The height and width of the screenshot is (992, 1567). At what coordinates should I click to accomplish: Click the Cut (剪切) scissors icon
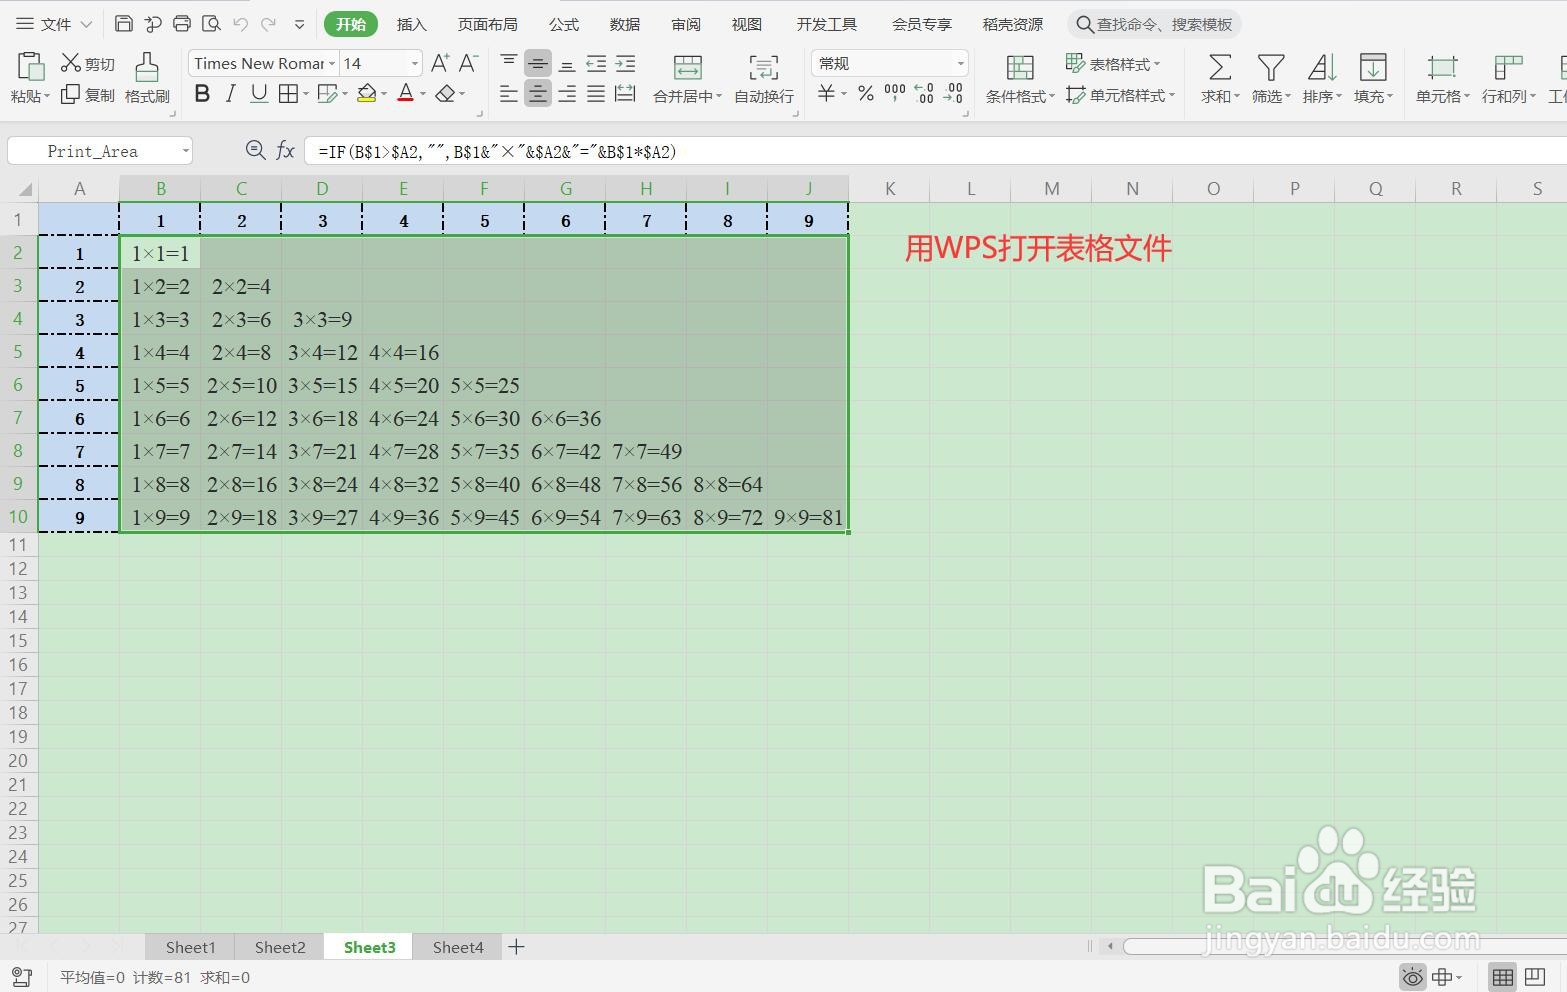(x=70, y=63)
